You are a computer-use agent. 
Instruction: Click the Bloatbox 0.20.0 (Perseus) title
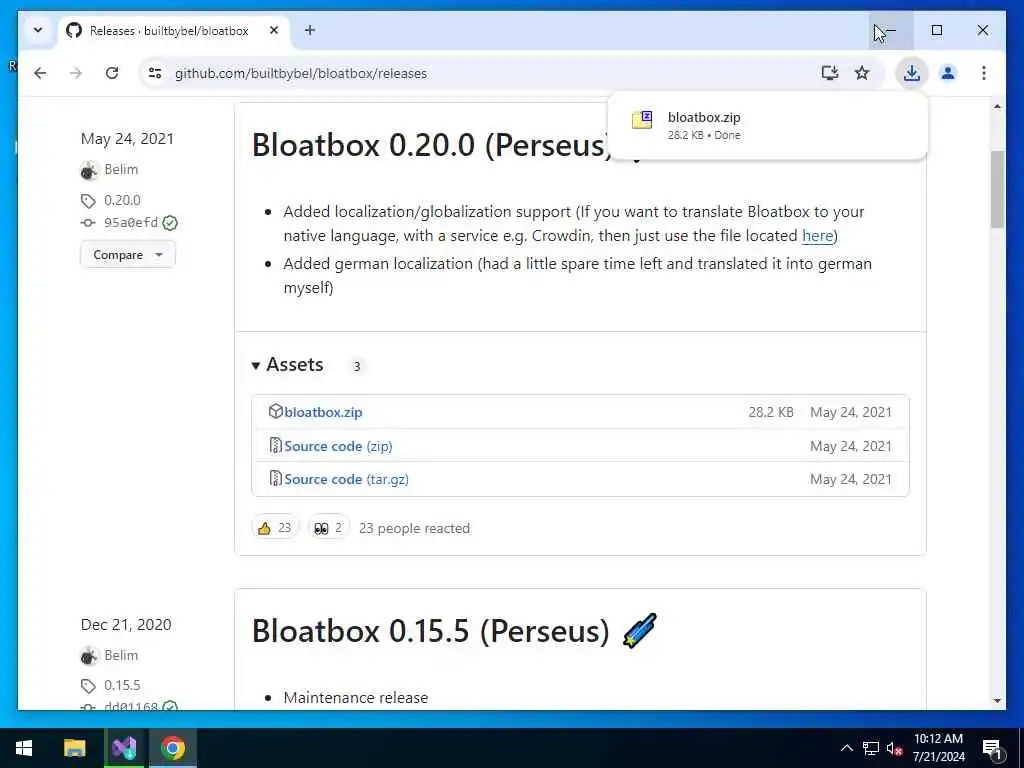click(431, 145)
